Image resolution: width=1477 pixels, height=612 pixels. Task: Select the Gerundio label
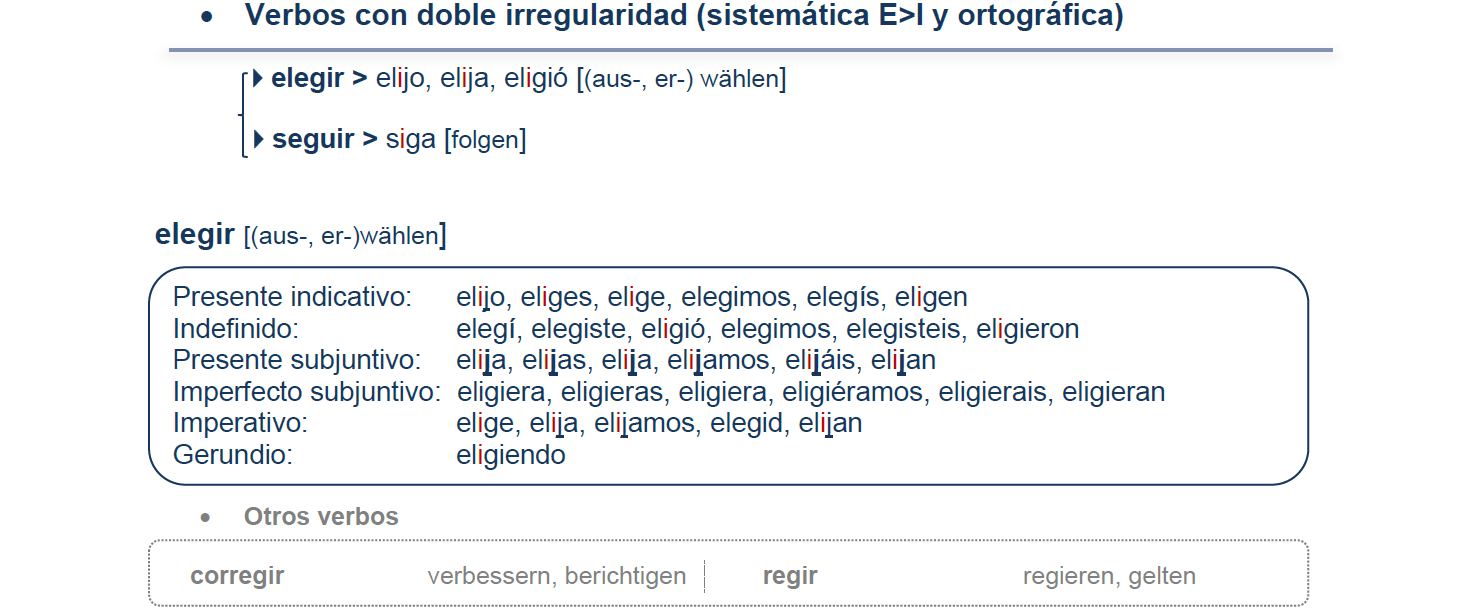point(233,455)
